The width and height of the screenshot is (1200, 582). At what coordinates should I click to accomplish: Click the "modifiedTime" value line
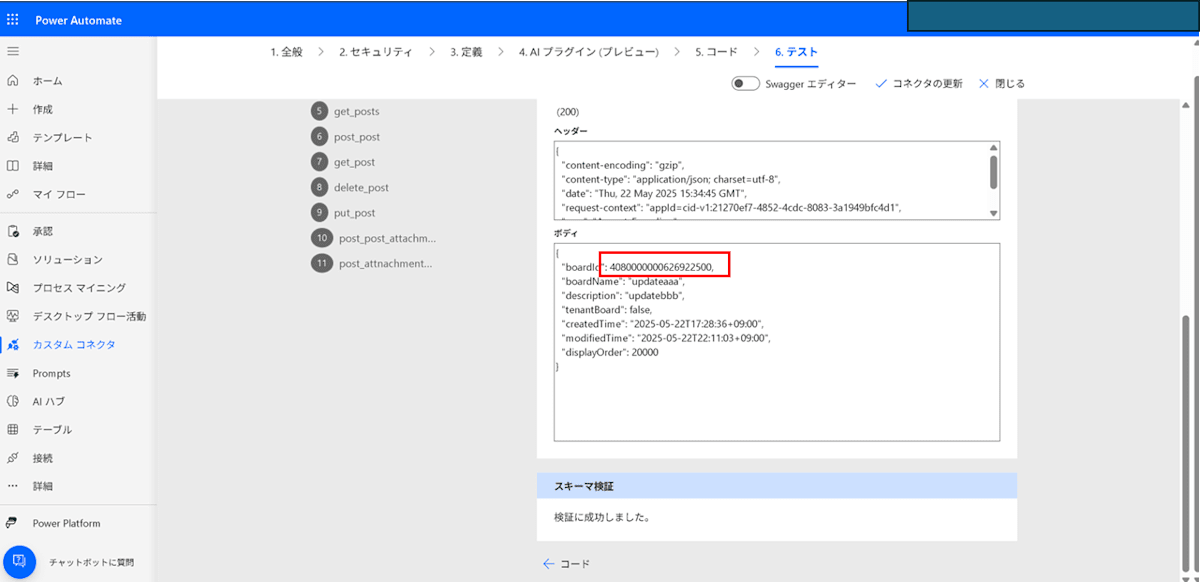click(666, 338)
